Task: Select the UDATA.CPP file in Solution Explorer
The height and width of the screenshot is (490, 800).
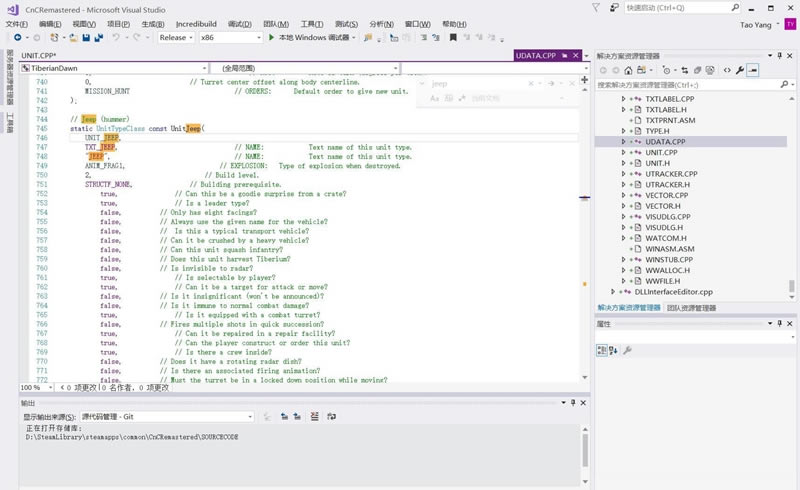Action: 665,142
